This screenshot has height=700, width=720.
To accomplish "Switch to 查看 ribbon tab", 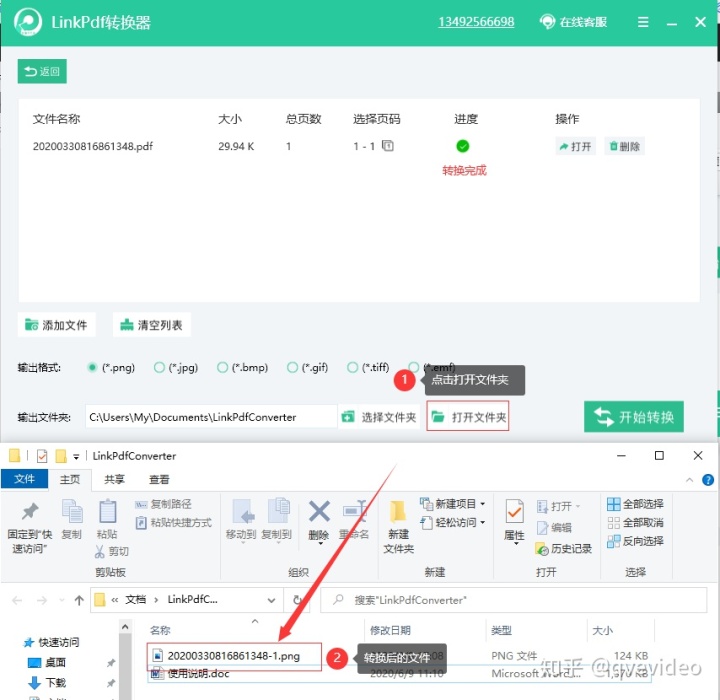I will [159, 480].
